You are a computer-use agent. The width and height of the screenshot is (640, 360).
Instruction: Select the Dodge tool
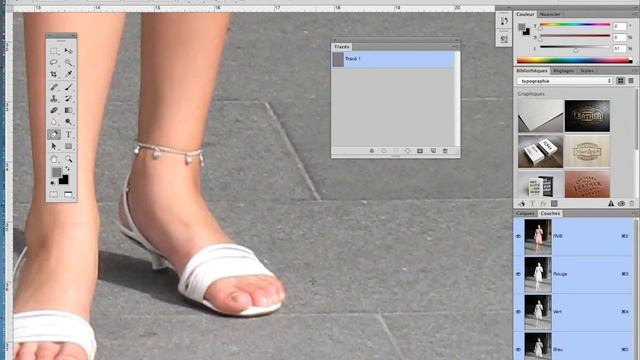[x=69, y=122]
